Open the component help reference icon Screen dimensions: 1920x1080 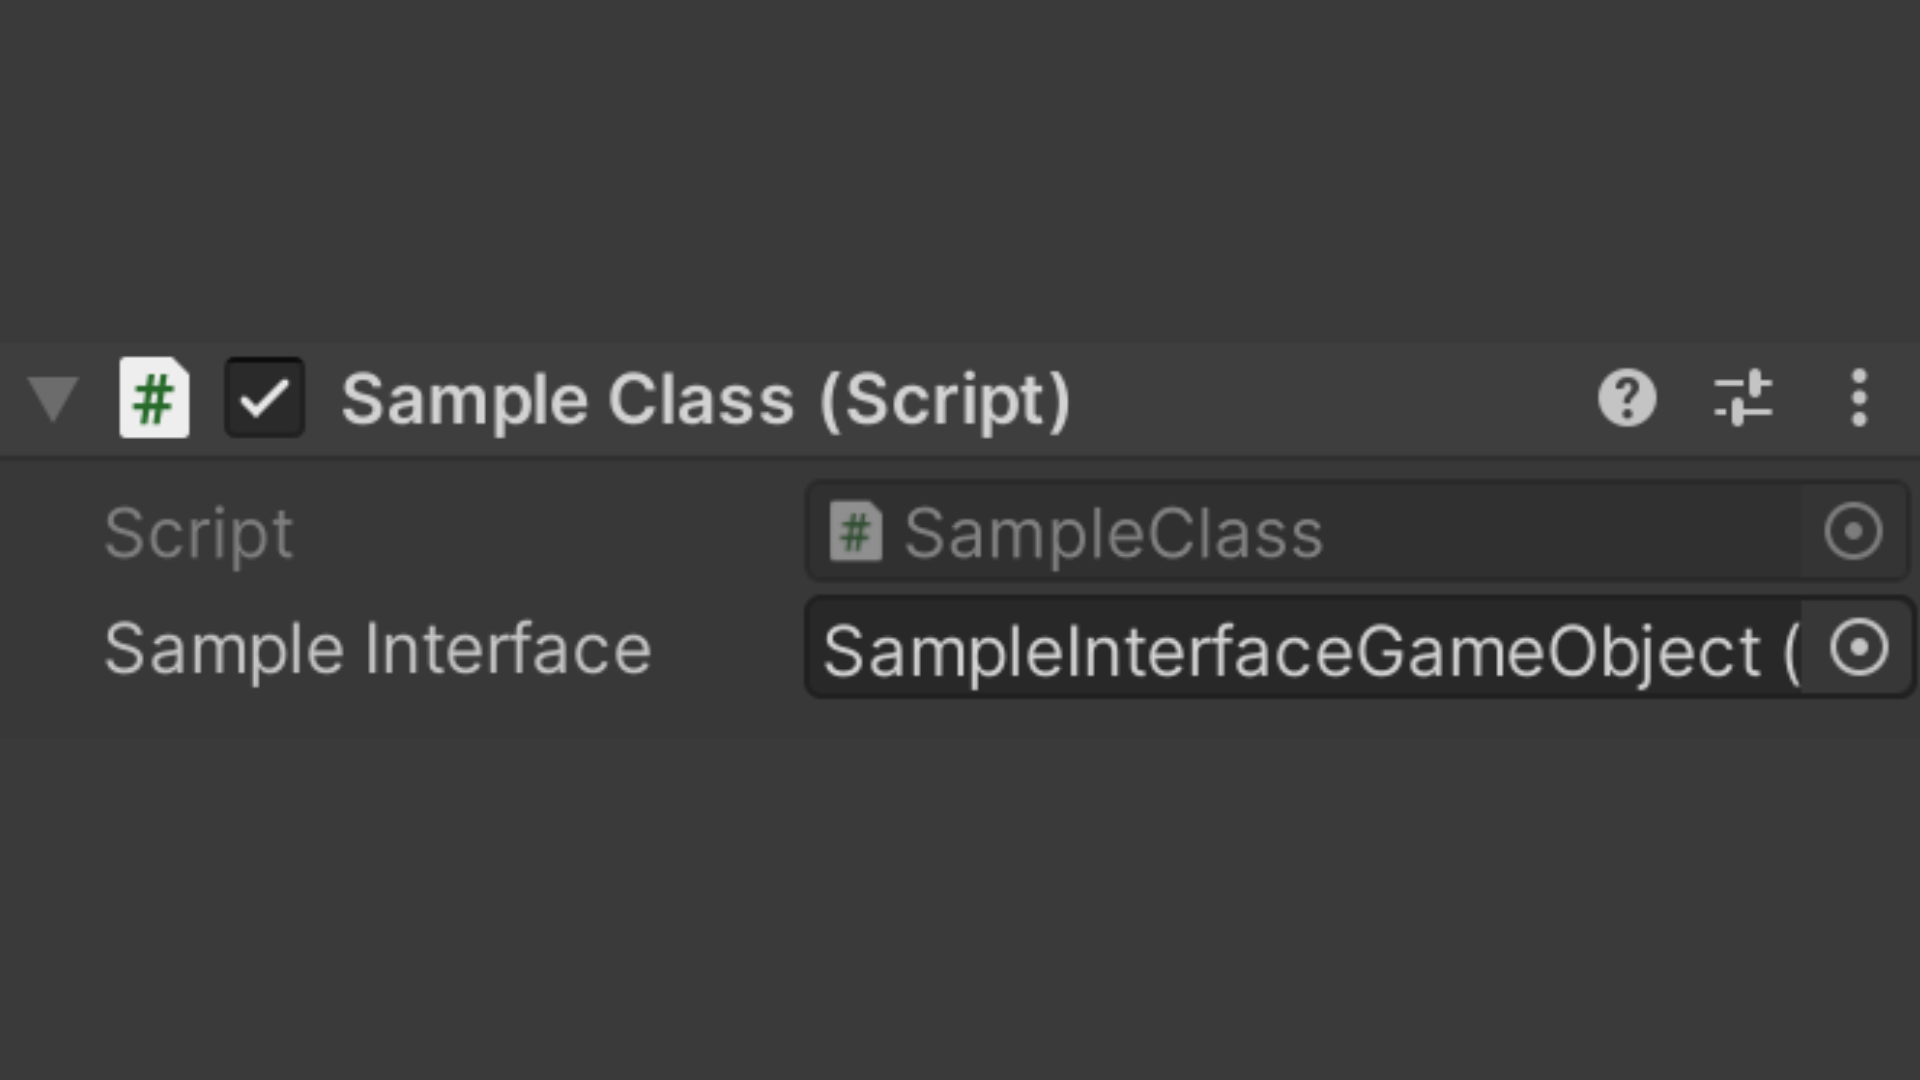click(1627, 398)
